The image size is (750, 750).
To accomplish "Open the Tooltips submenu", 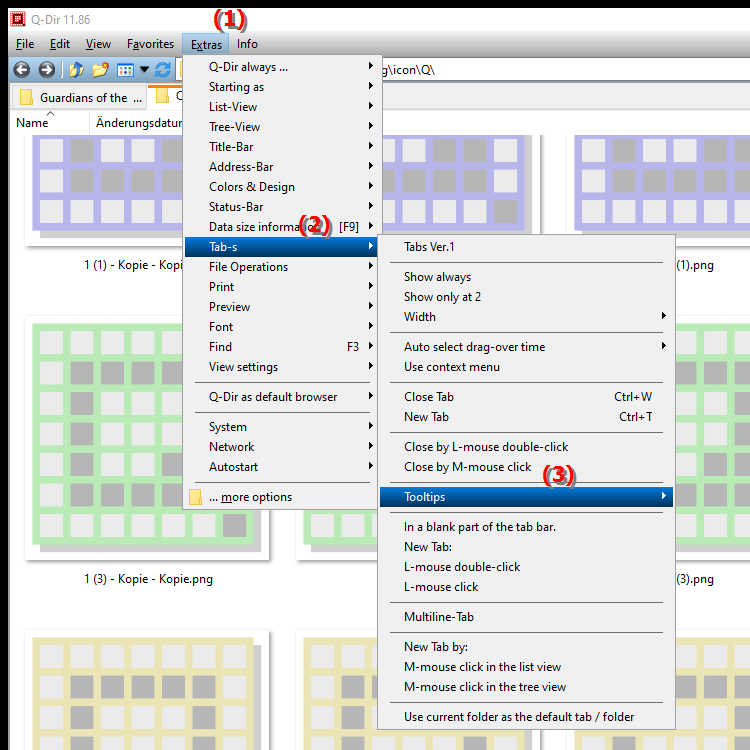I will point(526,497).
